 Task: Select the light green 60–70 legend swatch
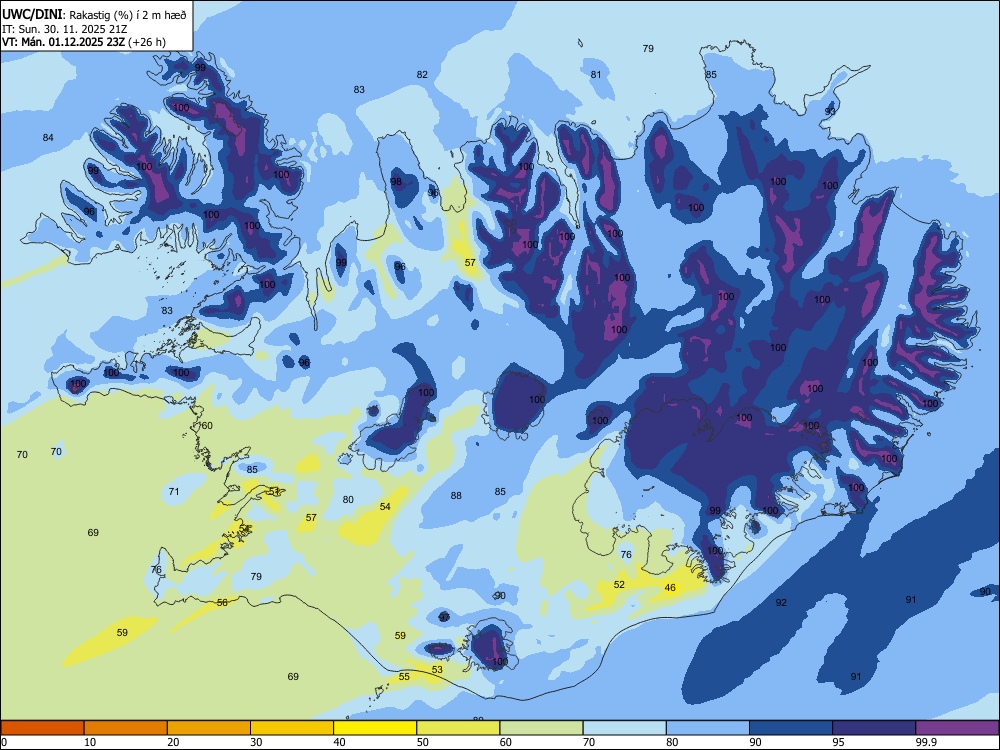(x=541, y=728)
